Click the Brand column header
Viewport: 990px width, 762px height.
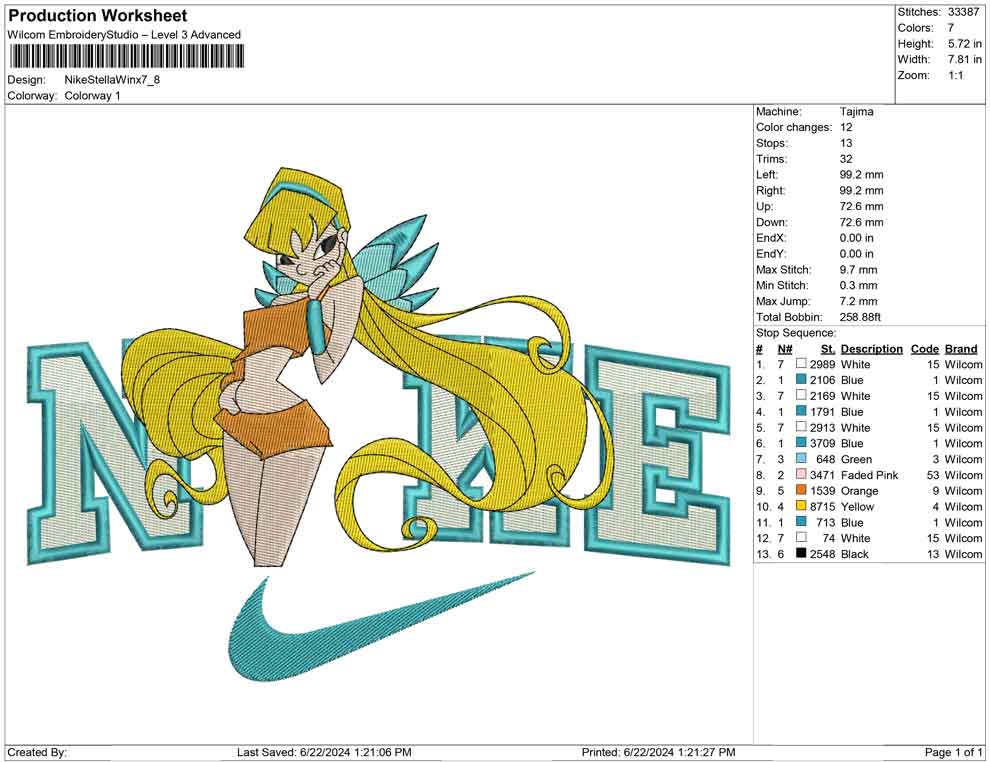[x=961, y=349]
